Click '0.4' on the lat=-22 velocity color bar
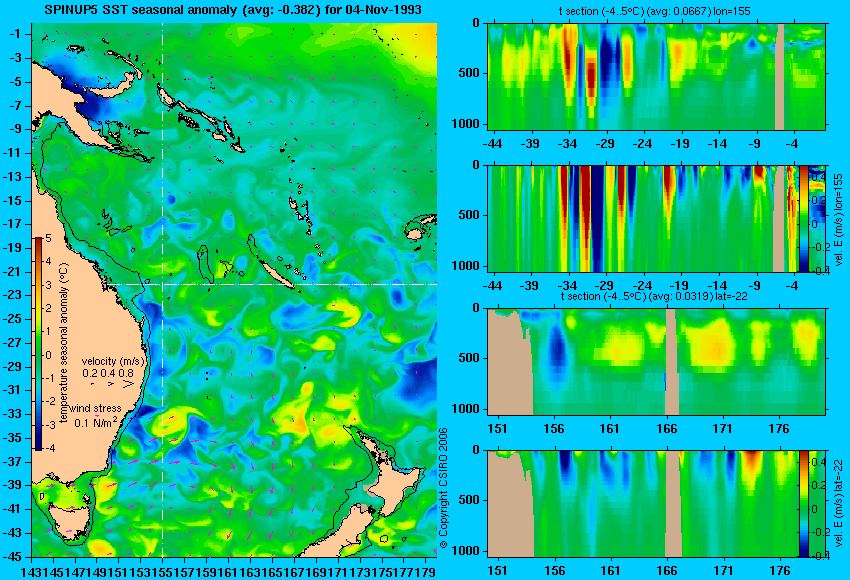Screen dimensions: 850x580 817,462
